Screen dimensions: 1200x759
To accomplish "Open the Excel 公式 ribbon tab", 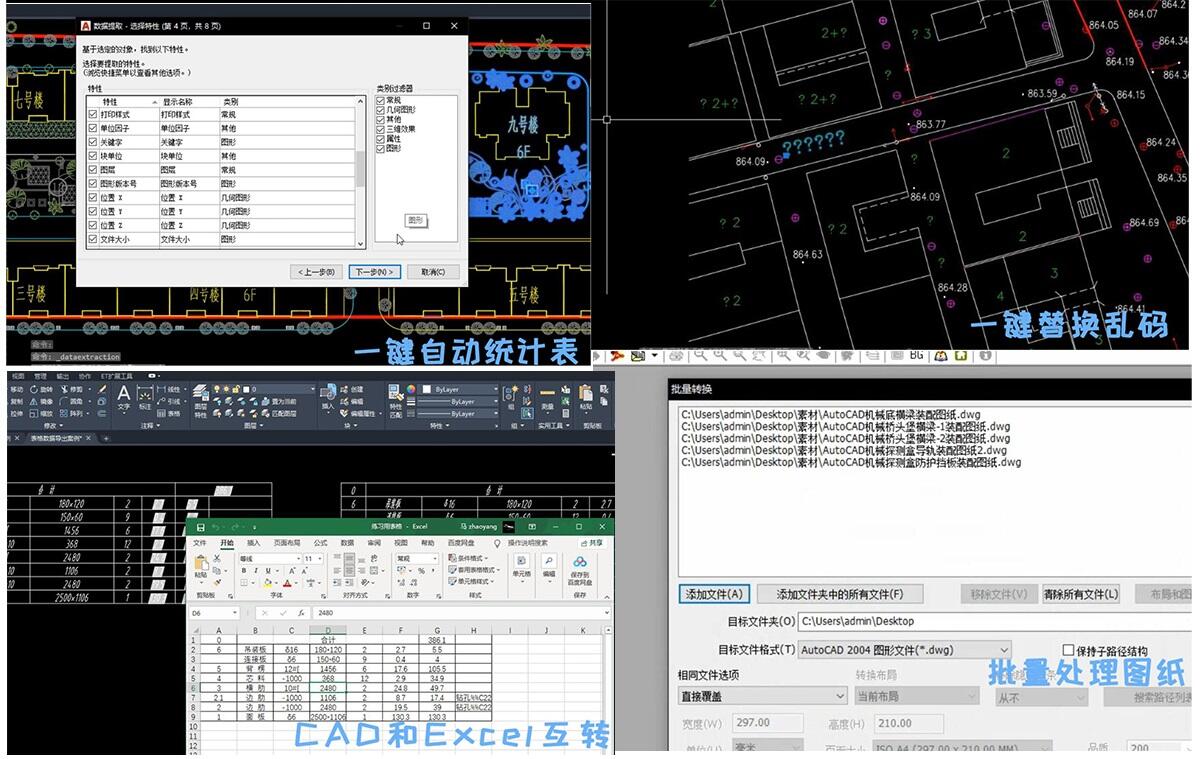I will click(320, 543).
